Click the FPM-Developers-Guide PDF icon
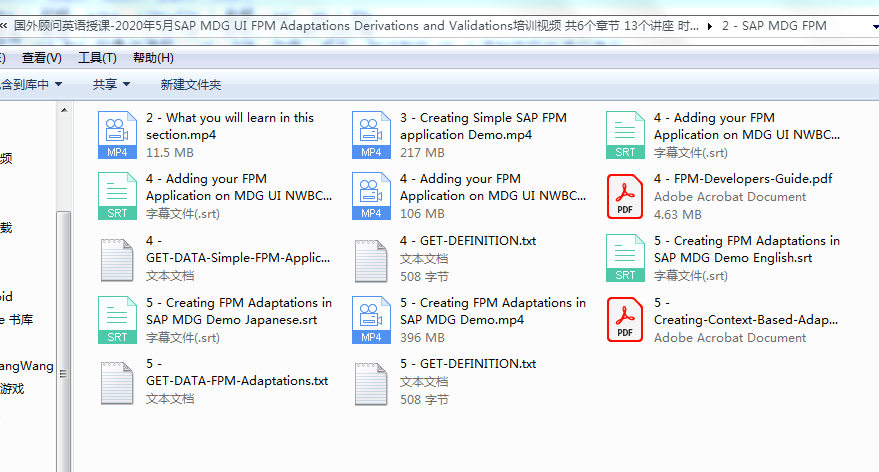This screenshot has height=472, width=879. [x=625, y=196]
